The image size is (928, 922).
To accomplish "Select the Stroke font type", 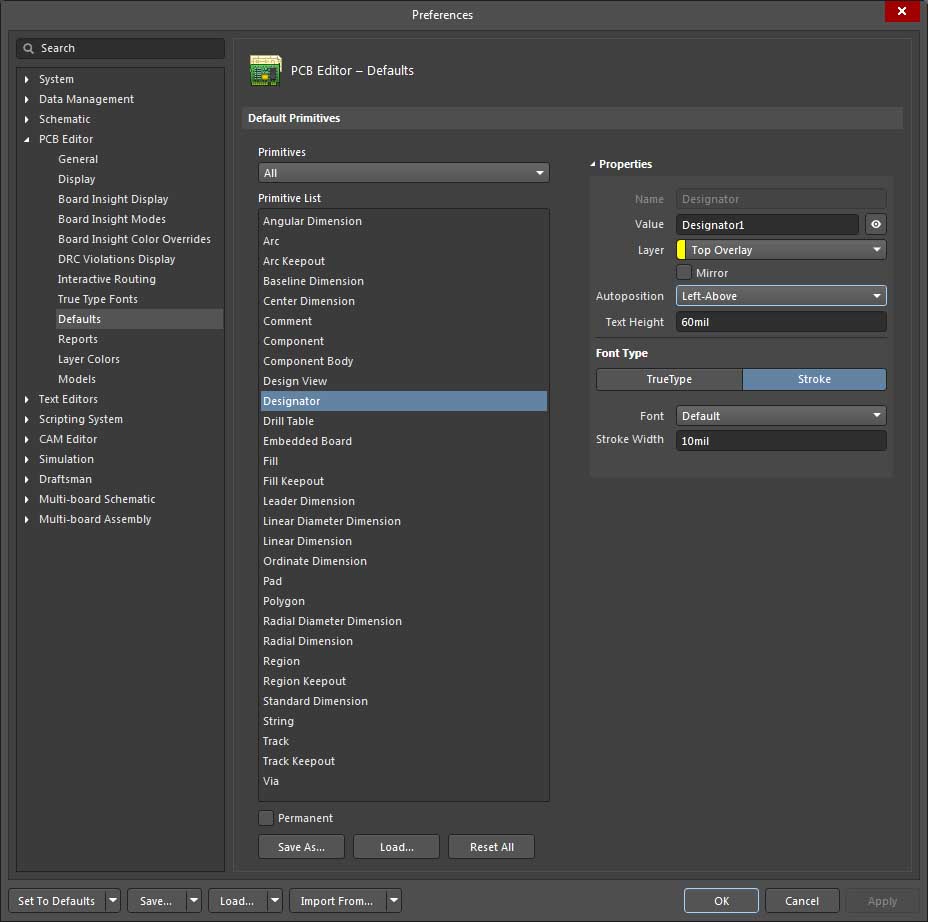I will pos(814,379).
